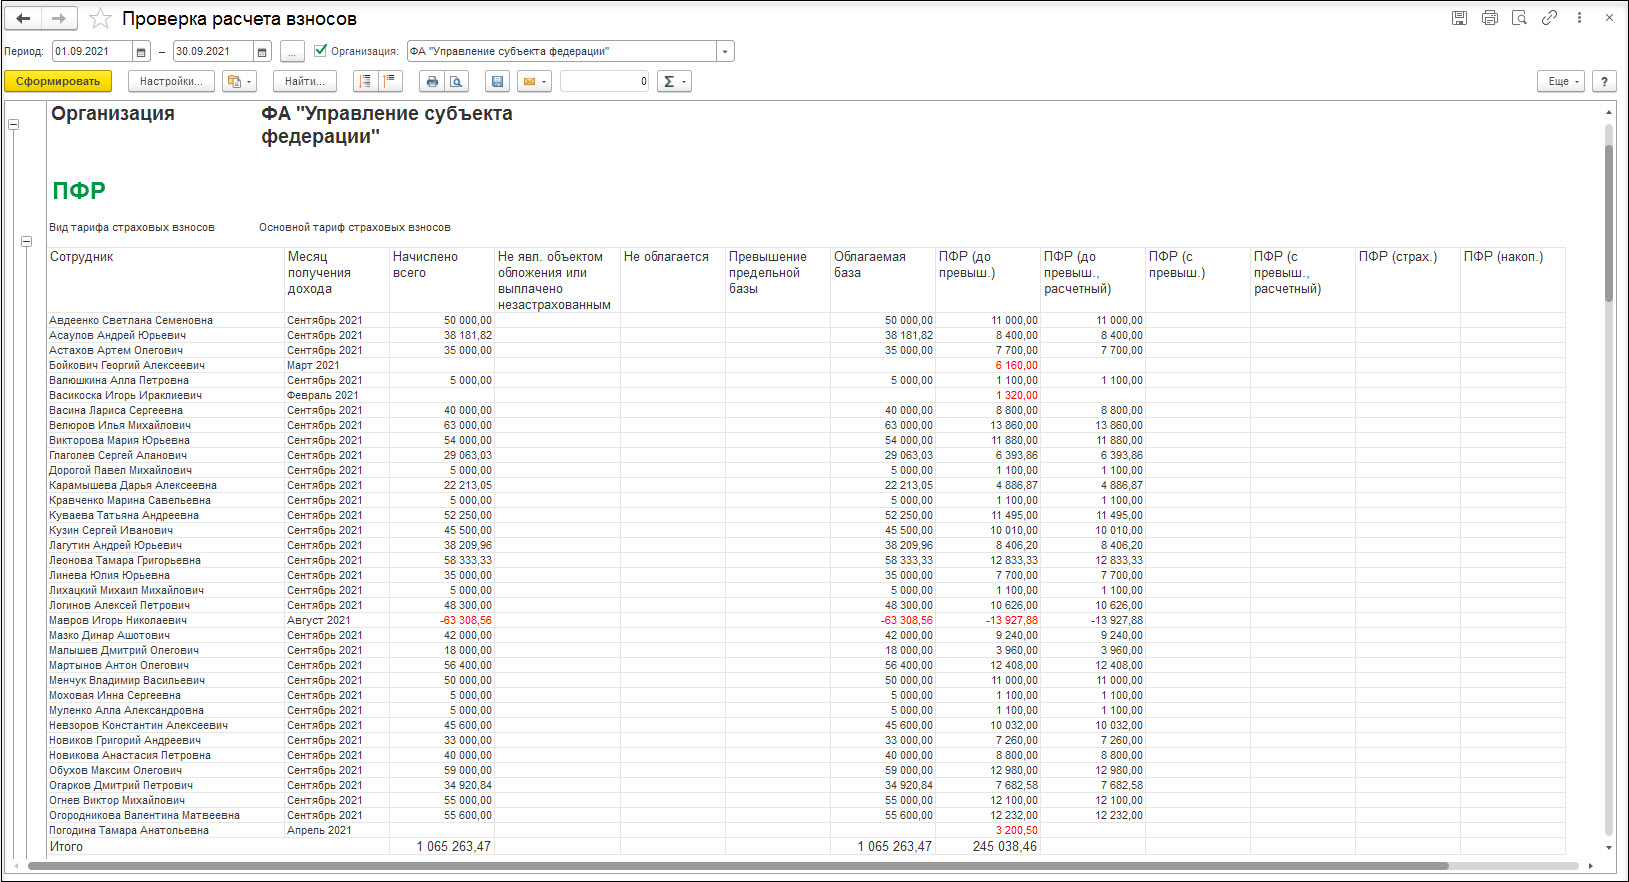The image size is (1629, 882).
Task: Uncheck the Организация filter checkbox
Action: 320,50
